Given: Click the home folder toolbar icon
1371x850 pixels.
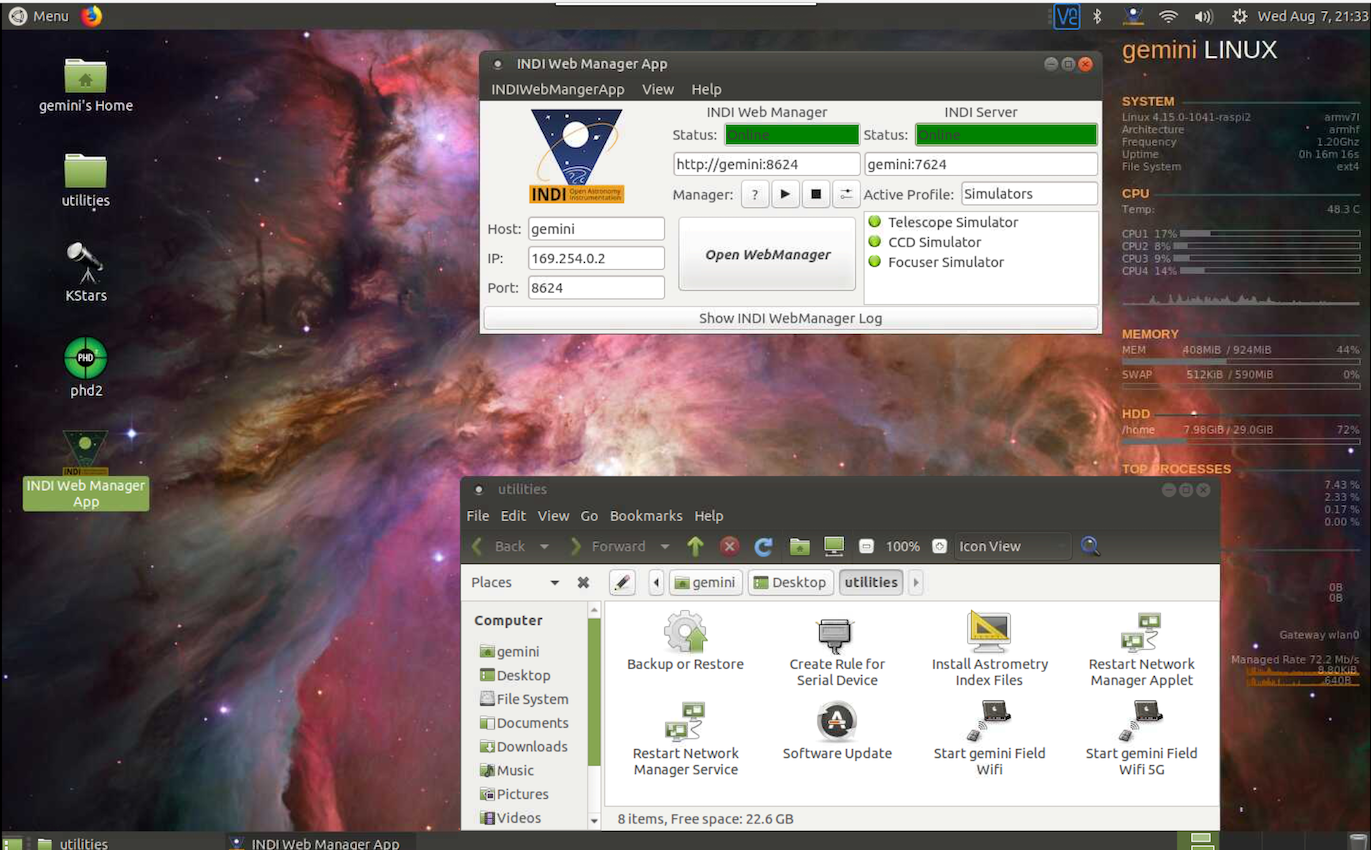Looking at the screenshot, I should (x=799, y=546).
